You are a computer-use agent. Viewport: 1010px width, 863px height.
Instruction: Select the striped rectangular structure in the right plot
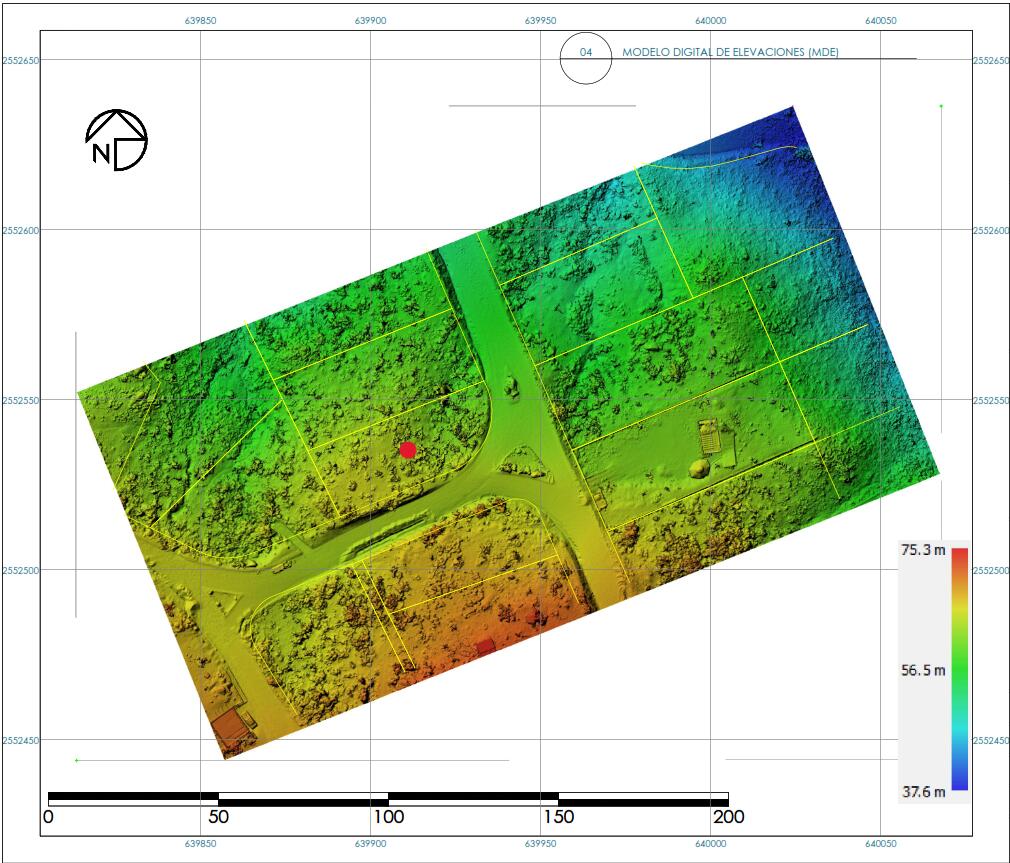point(710,437)
